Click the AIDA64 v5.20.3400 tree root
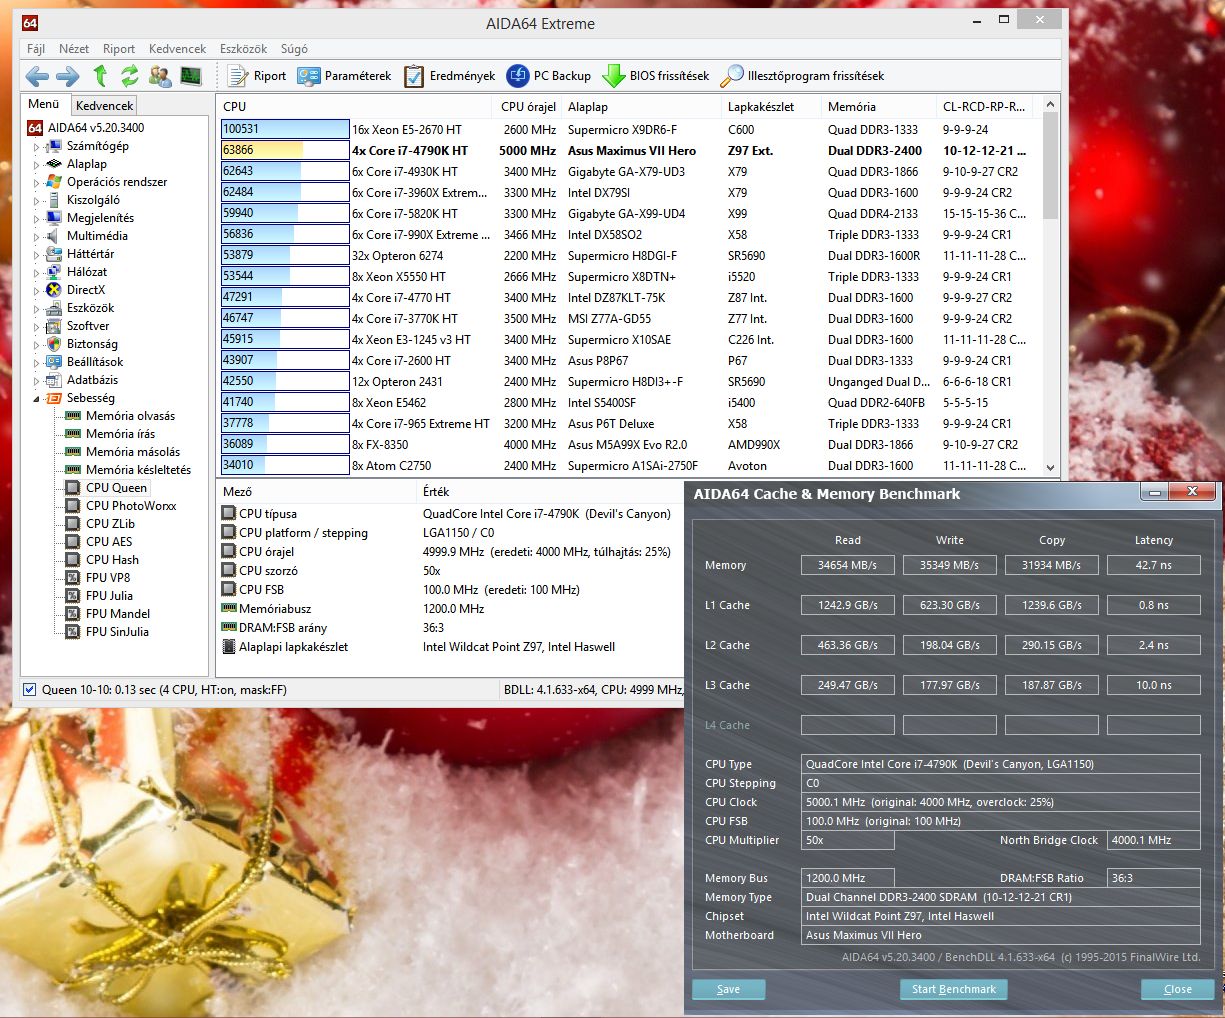The image size is (1225, 1018). click(96, 128)
